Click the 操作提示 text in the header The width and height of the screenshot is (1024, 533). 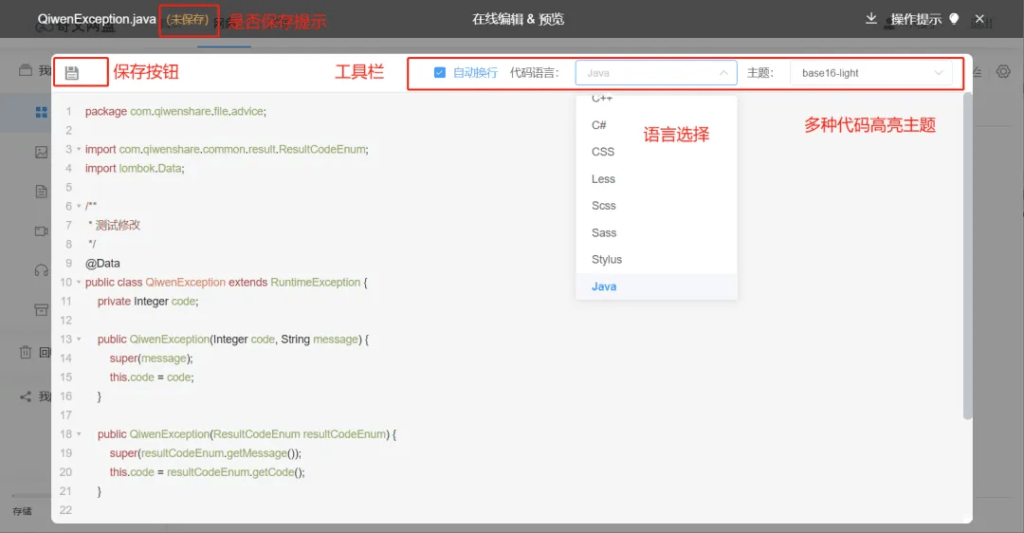(917, 19)
